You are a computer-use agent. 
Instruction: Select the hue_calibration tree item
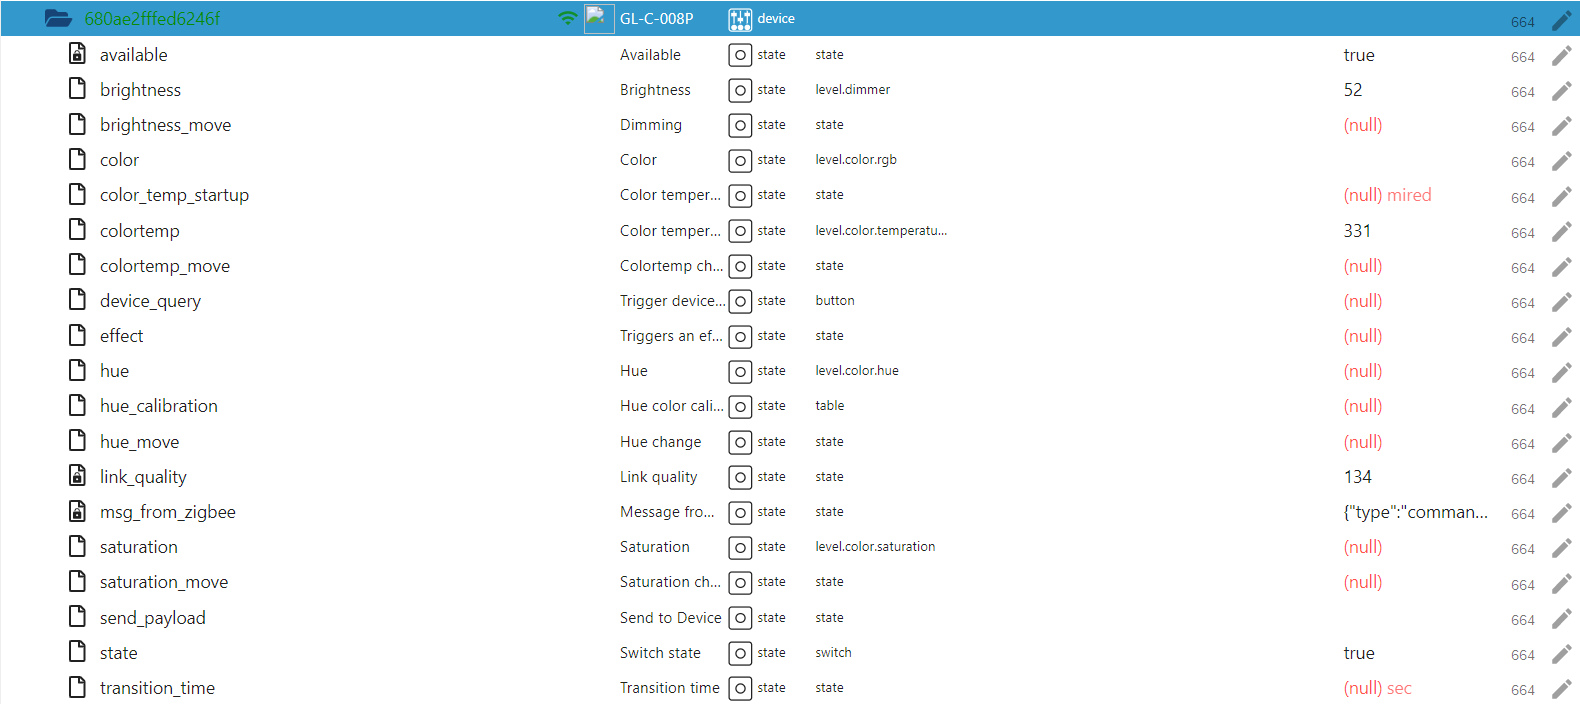tap(158, 406)
